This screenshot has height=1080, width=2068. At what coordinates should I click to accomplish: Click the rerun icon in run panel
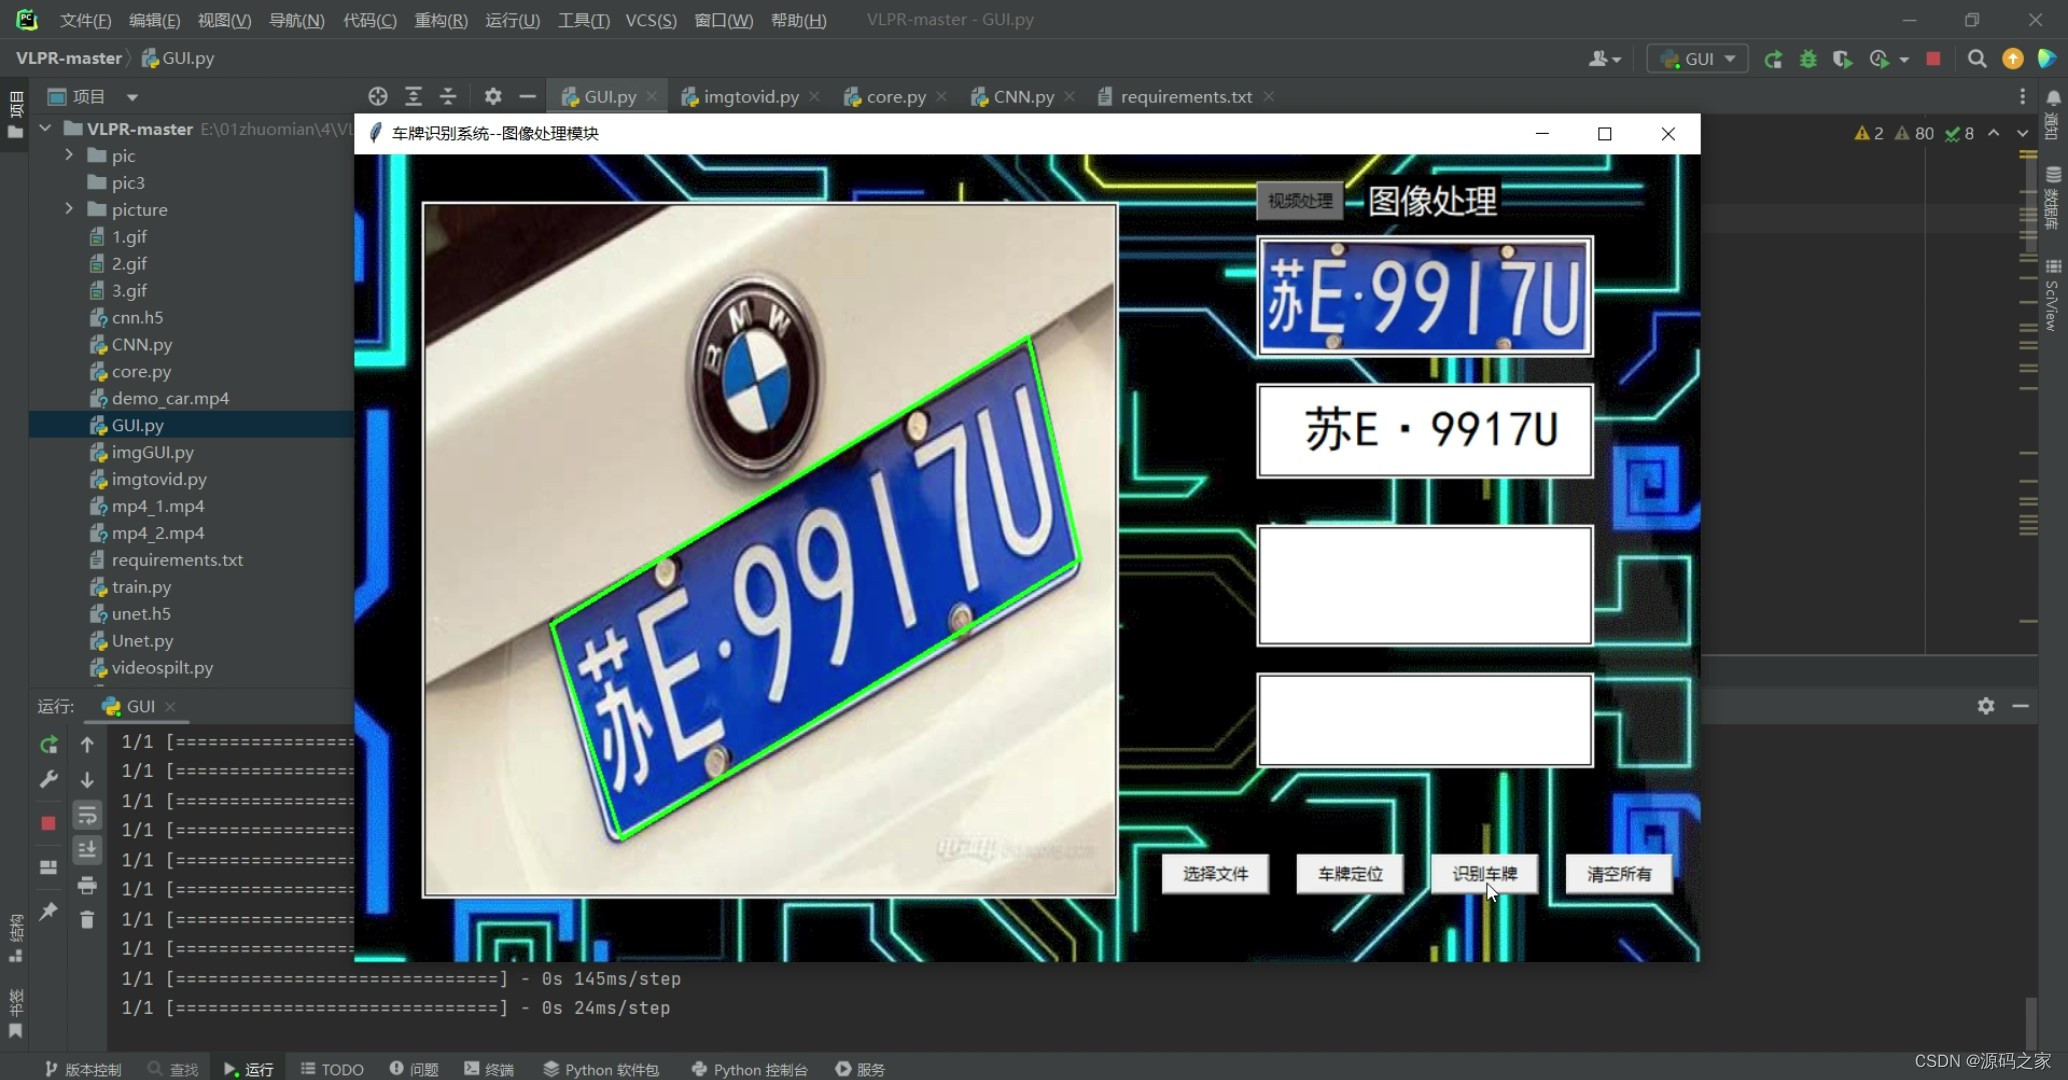coord(48,745)
